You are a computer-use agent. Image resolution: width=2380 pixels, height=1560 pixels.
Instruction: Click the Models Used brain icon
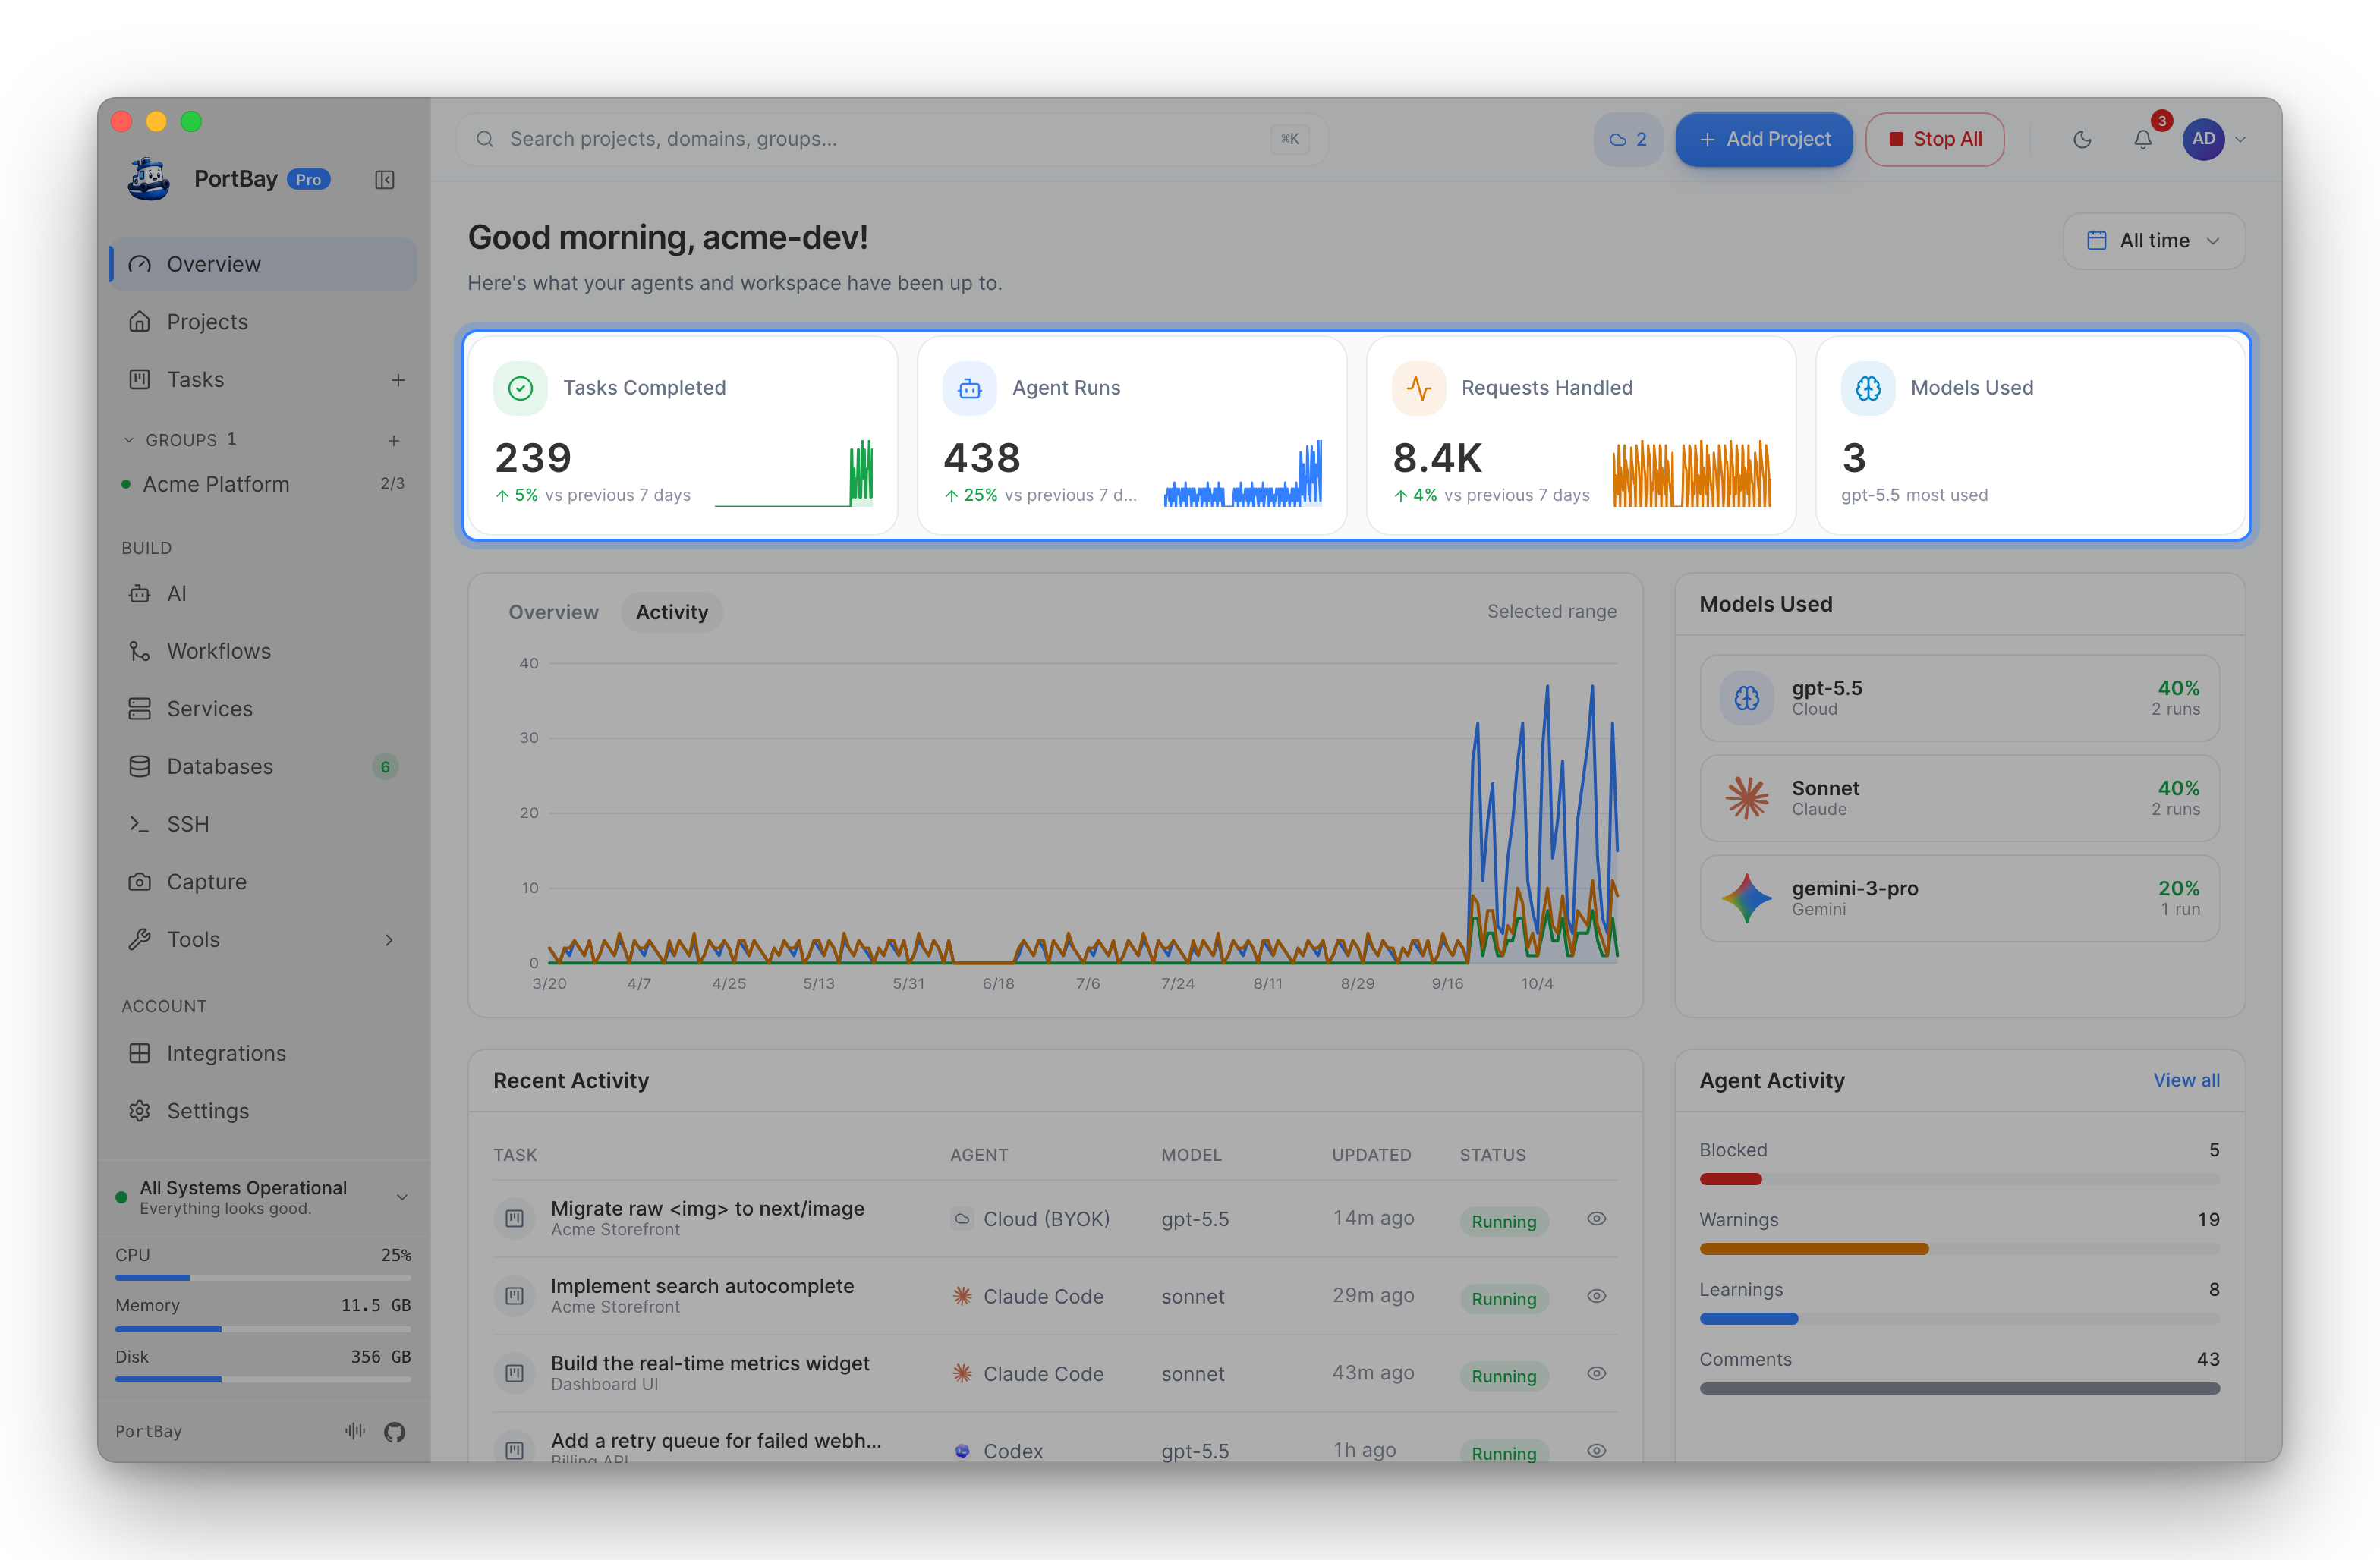(x=1868, y=388)
